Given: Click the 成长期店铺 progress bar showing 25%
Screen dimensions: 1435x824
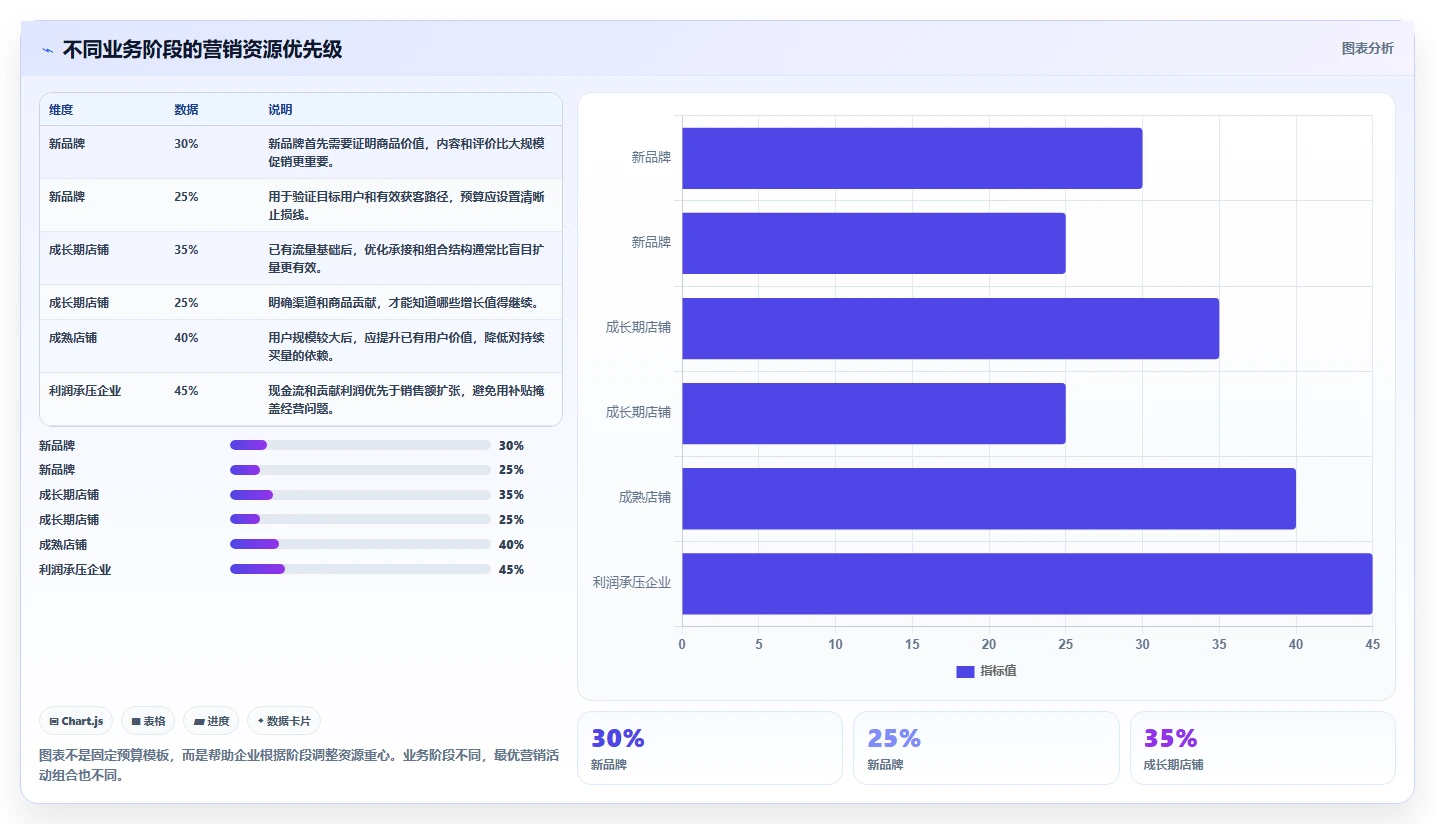Looking at the screenshot, I should [x=360, y=520].
